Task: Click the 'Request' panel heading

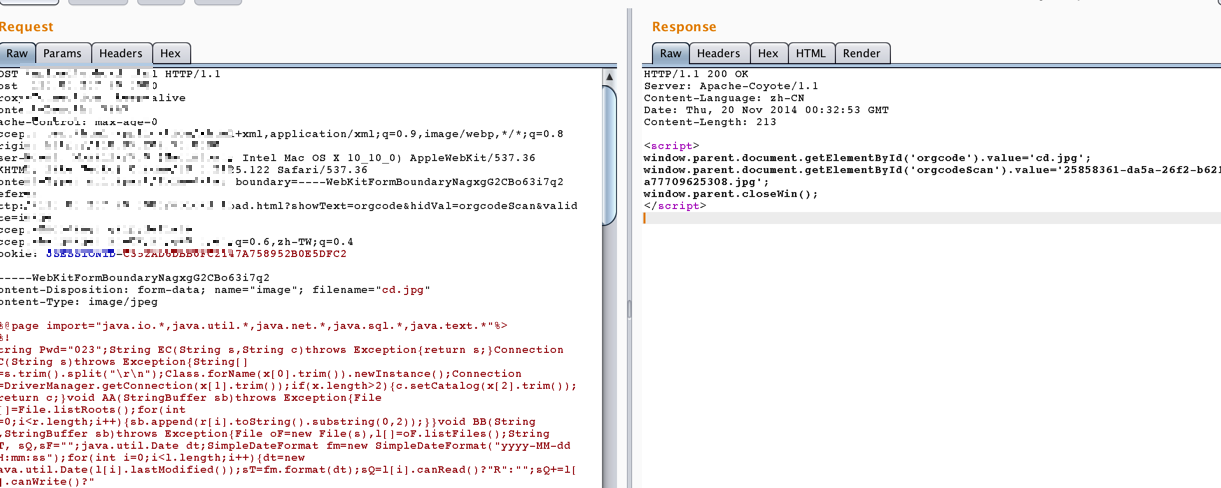Action: (26, 27)
